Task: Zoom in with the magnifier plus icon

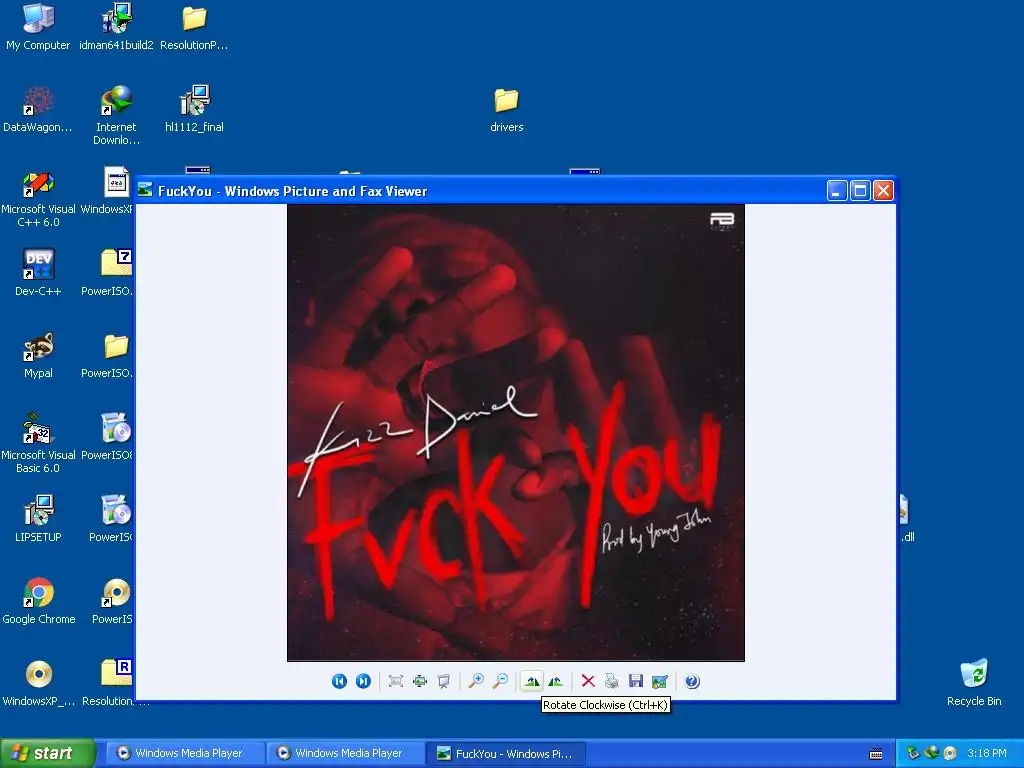Action: [x=476, y=681]
